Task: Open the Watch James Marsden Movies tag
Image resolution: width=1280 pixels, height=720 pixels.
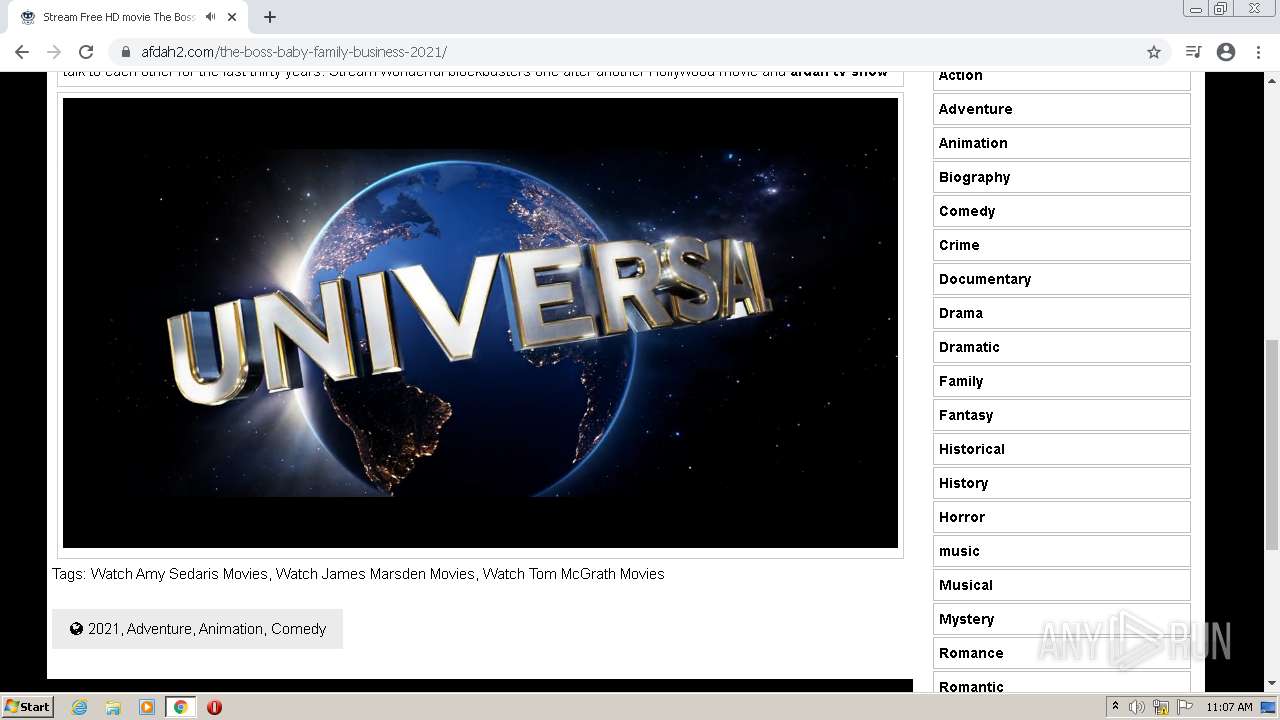Action: pyautogui.click(x=375, y=574)
